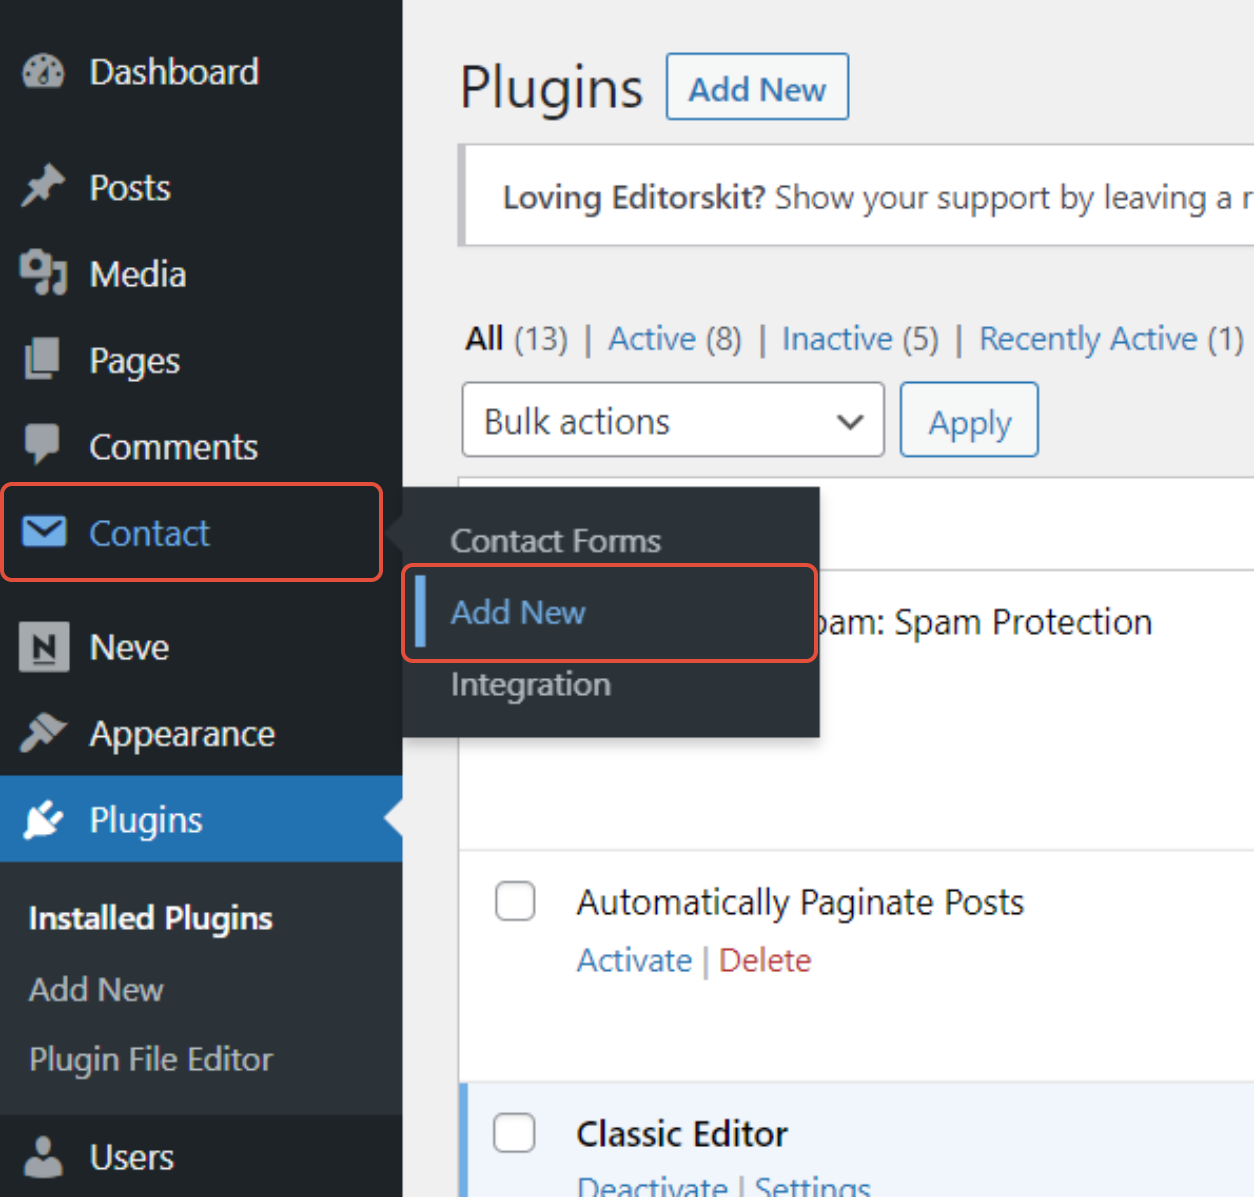Choose Add New in Contact flyout submenu
Image resolution: width=1254 pixels, height=1197 pixels.
click(x=610, y=613)
